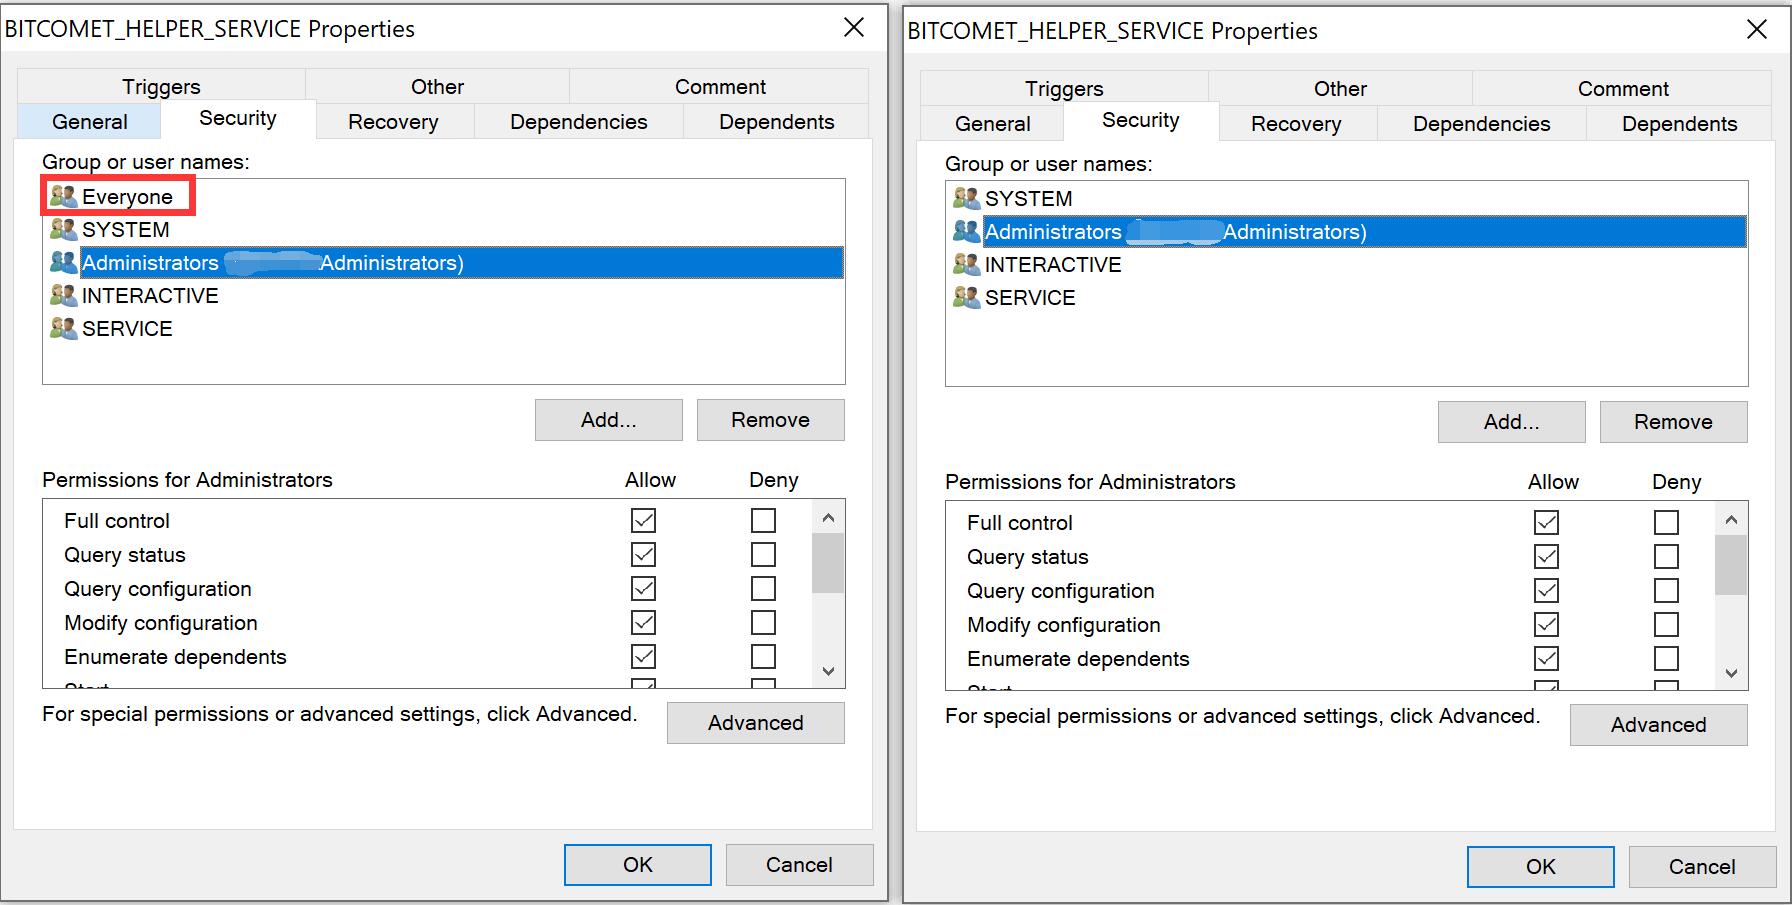The height and width of the screenshot is (905, 1792).
Task: Open the Other tab in left window
Action: tap(437, 87)
